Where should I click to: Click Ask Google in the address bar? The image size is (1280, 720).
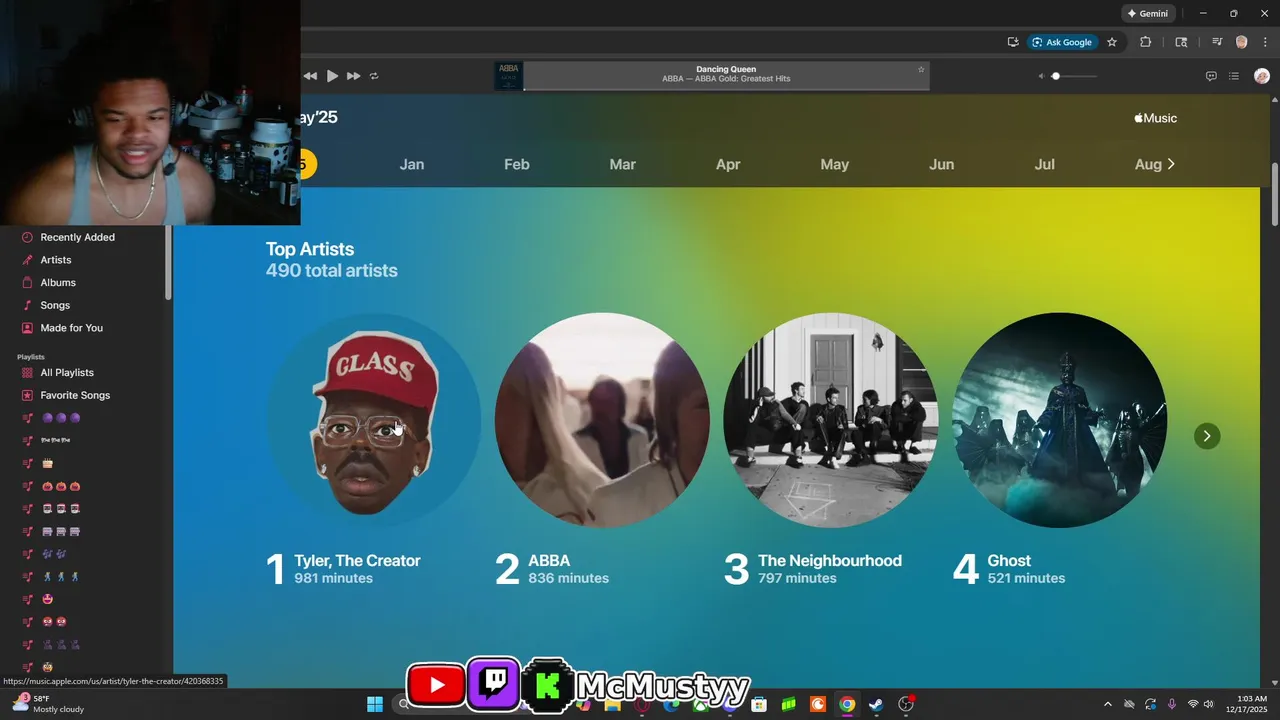(1062, 42)
